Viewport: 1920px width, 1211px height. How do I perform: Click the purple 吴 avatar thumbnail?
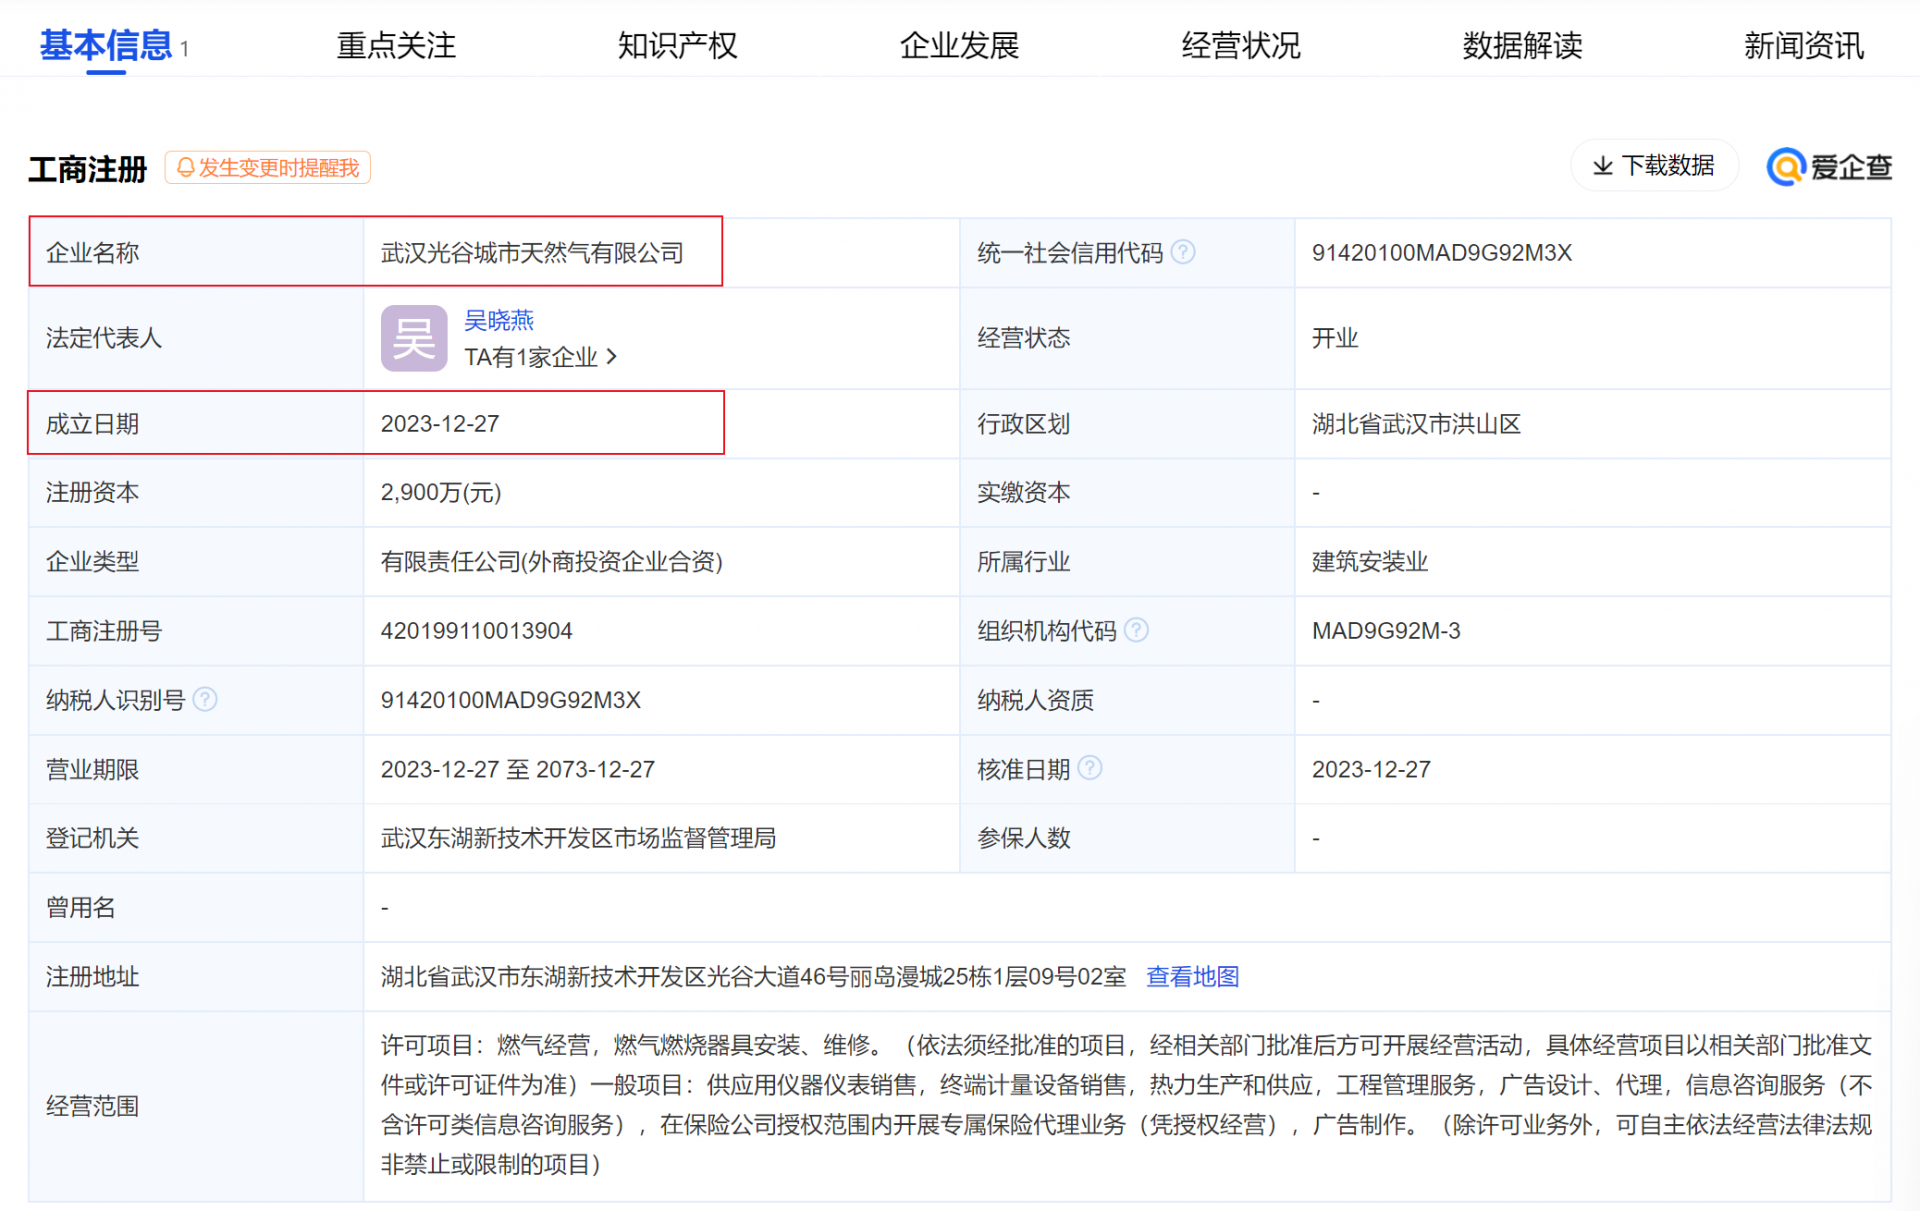pos(414,338)
